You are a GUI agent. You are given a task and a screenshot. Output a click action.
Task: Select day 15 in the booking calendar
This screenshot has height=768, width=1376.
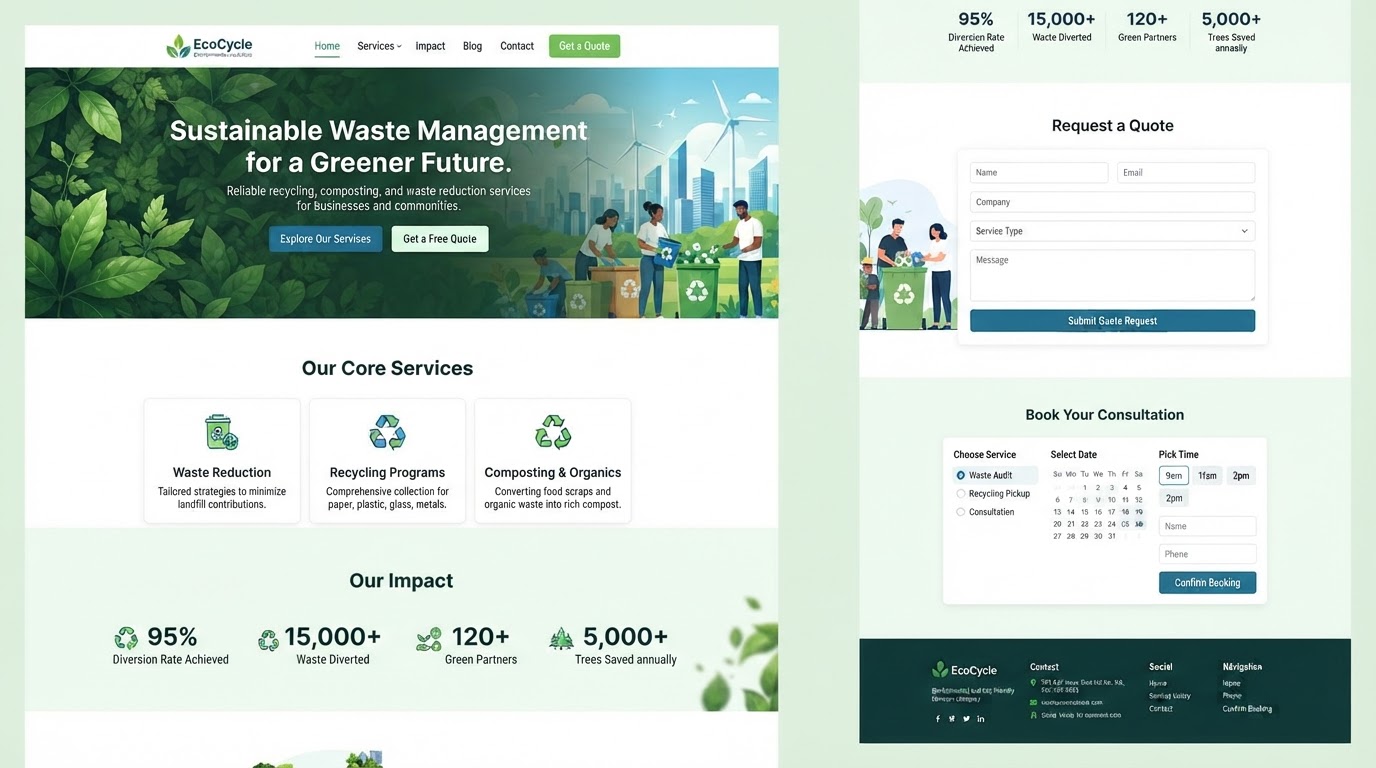pyautogui.click(x=1084, y=512)
